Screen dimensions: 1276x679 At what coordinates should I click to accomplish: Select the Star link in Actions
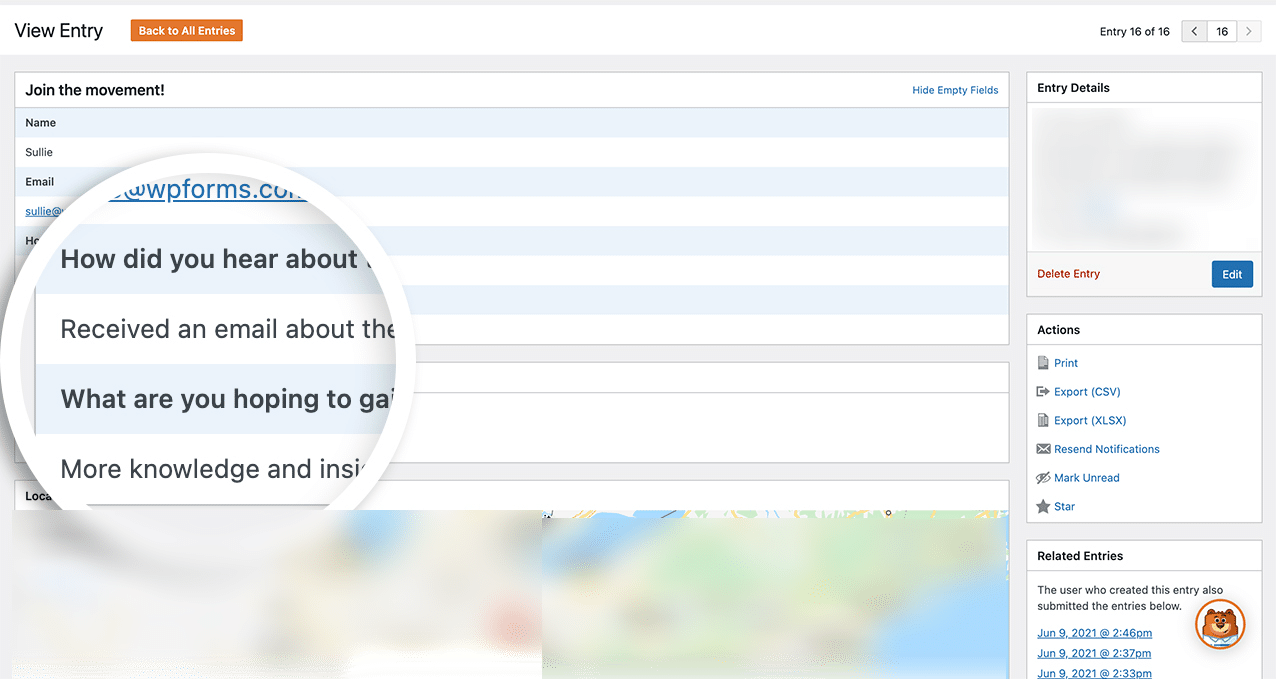tap(1065, 507)
